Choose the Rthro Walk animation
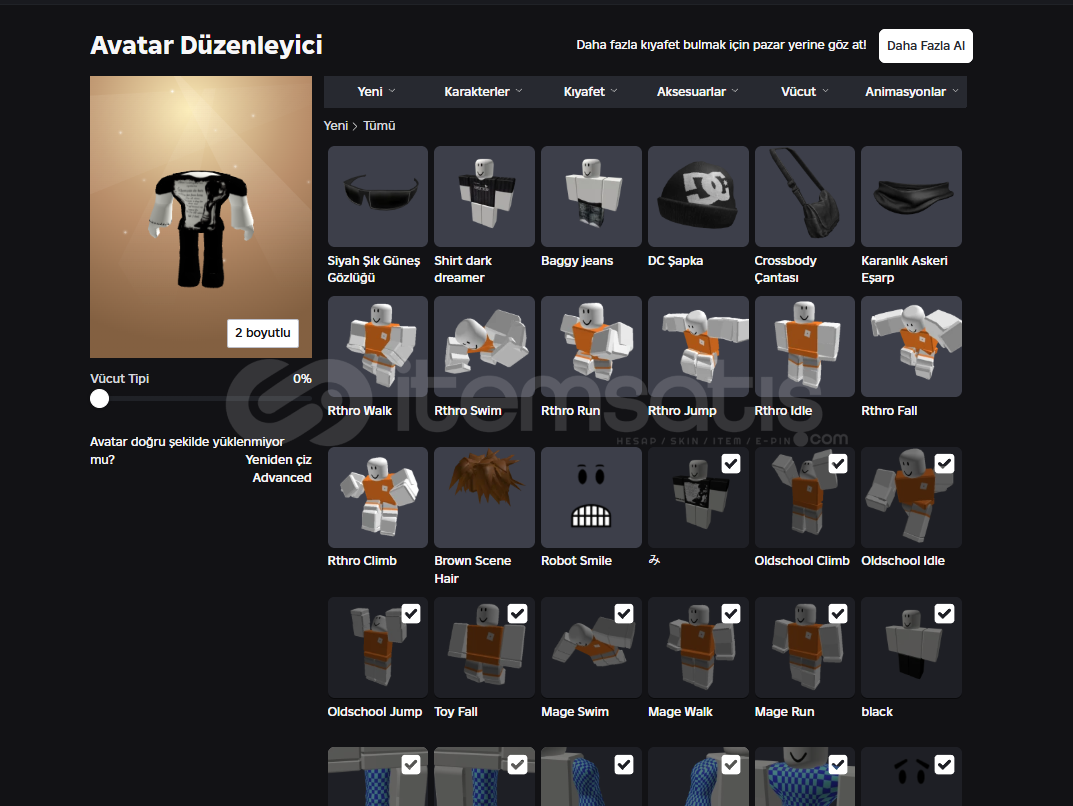1073x806 pixels. (x=378, y=346)
